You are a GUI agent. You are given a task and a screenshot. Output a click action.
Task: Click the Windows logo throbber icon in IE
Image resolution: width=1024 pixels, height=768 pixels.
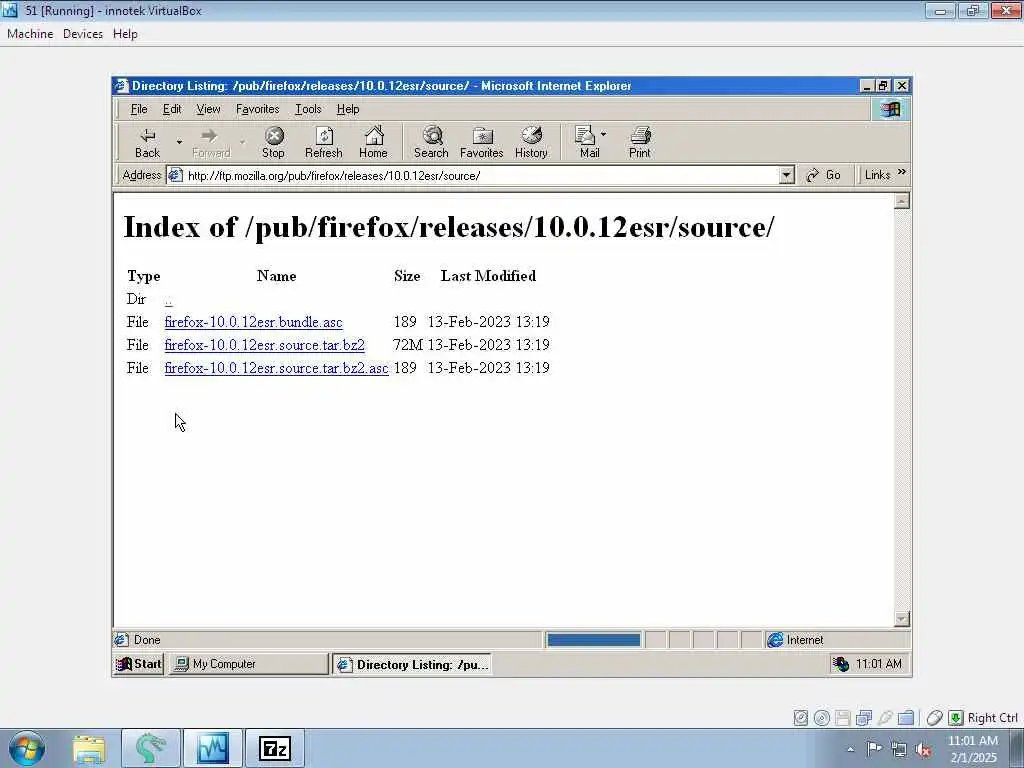click(x=890, y=109)
